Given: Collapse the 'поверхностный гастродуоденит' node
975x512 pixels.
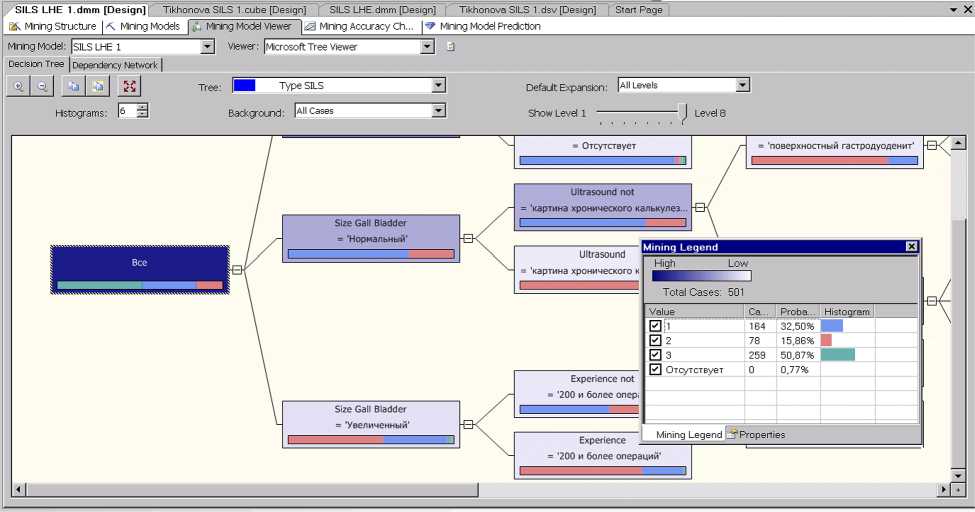Looking at the screenshot, I should [x=931, y=145].
